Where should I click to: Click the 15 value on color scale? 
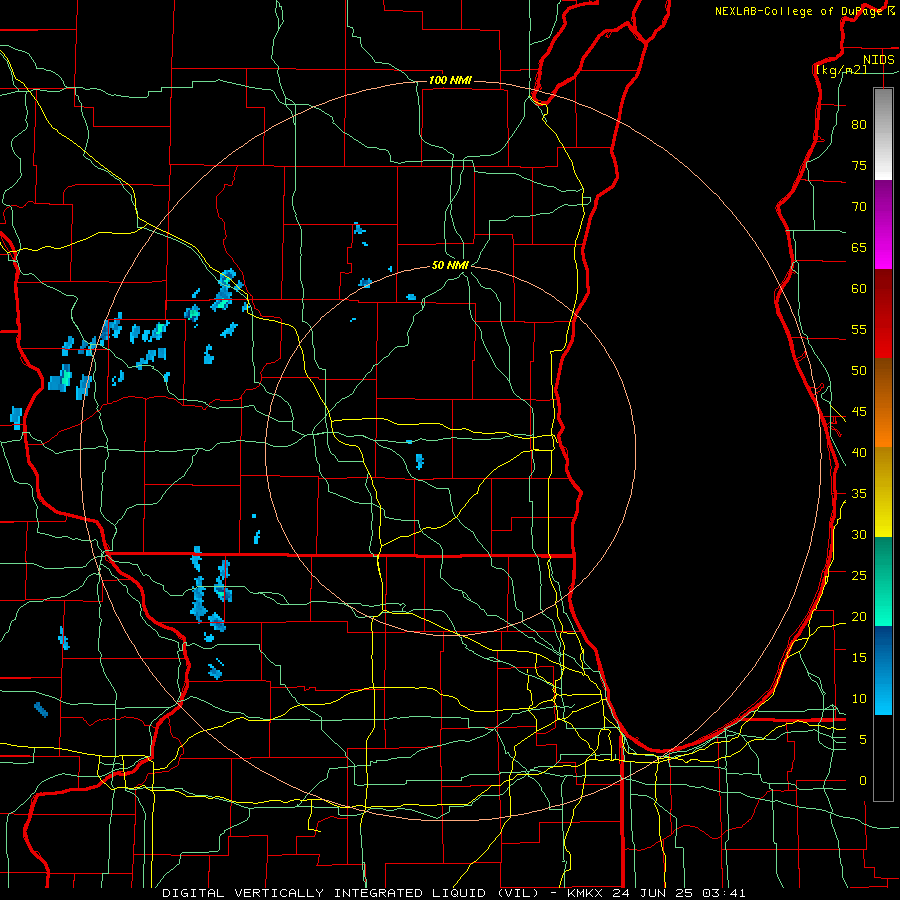point(859,658)
